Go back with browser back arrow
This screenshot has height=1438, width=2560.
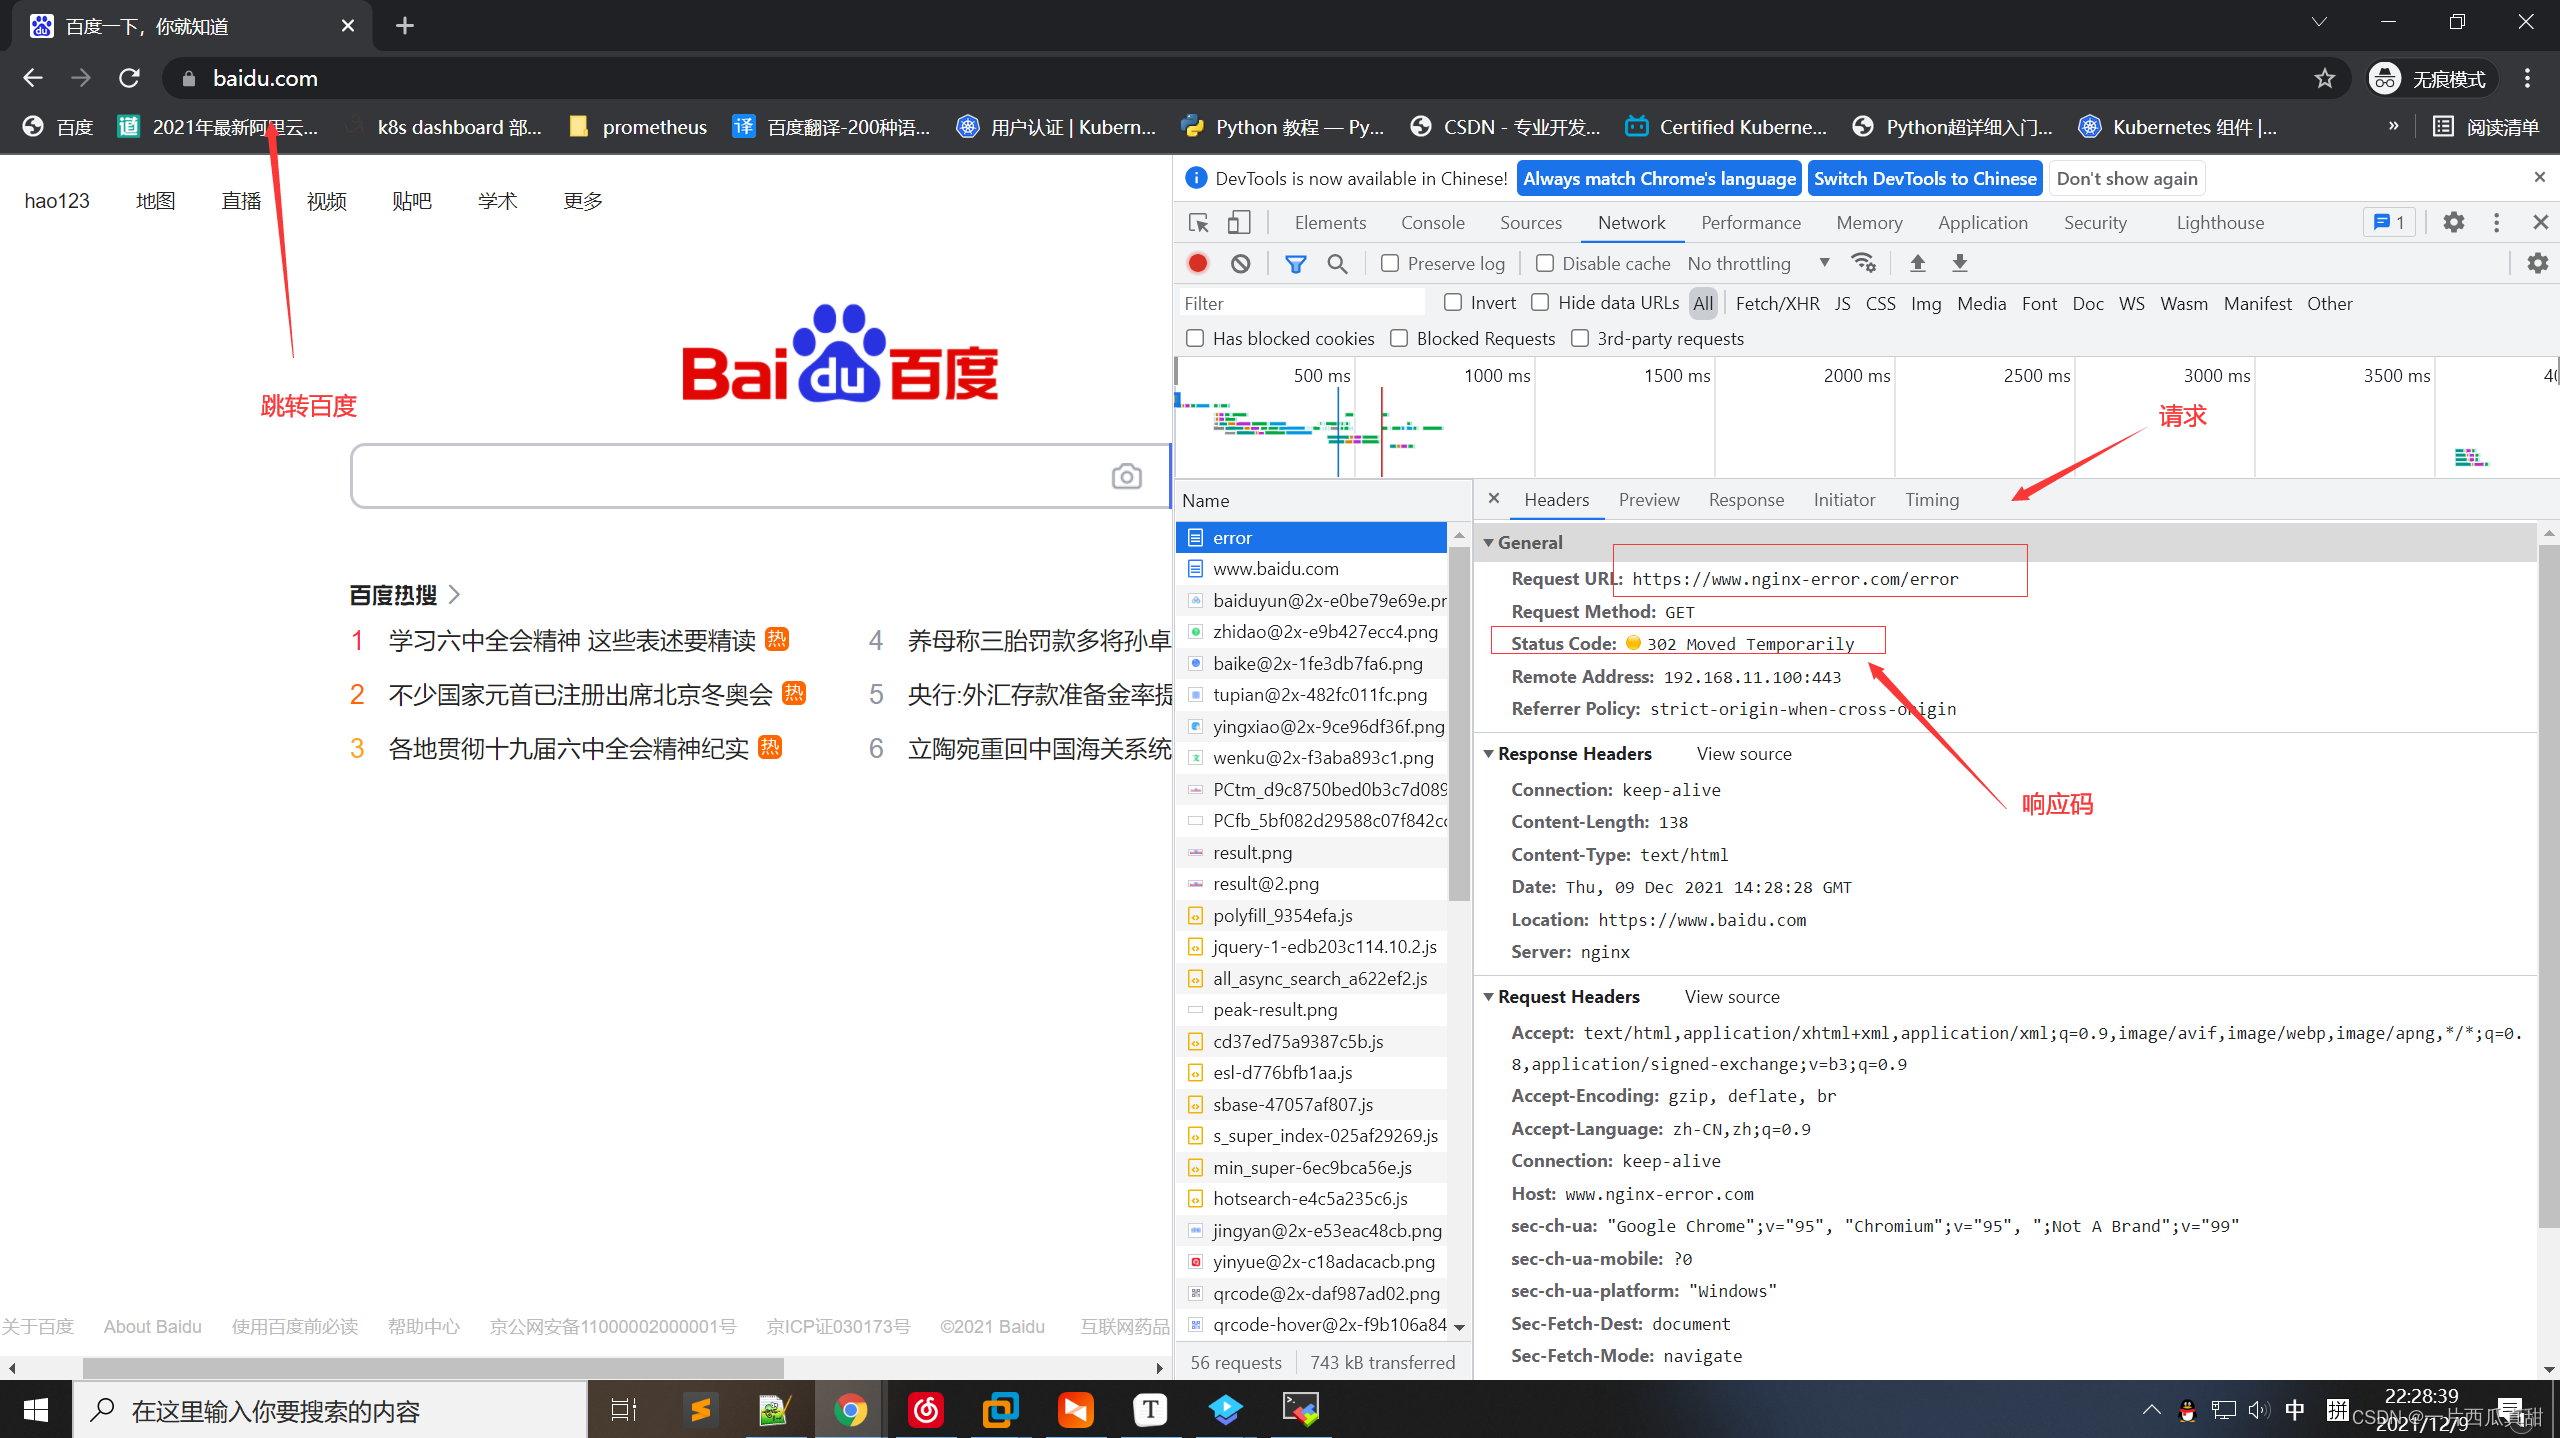point(32,78)
